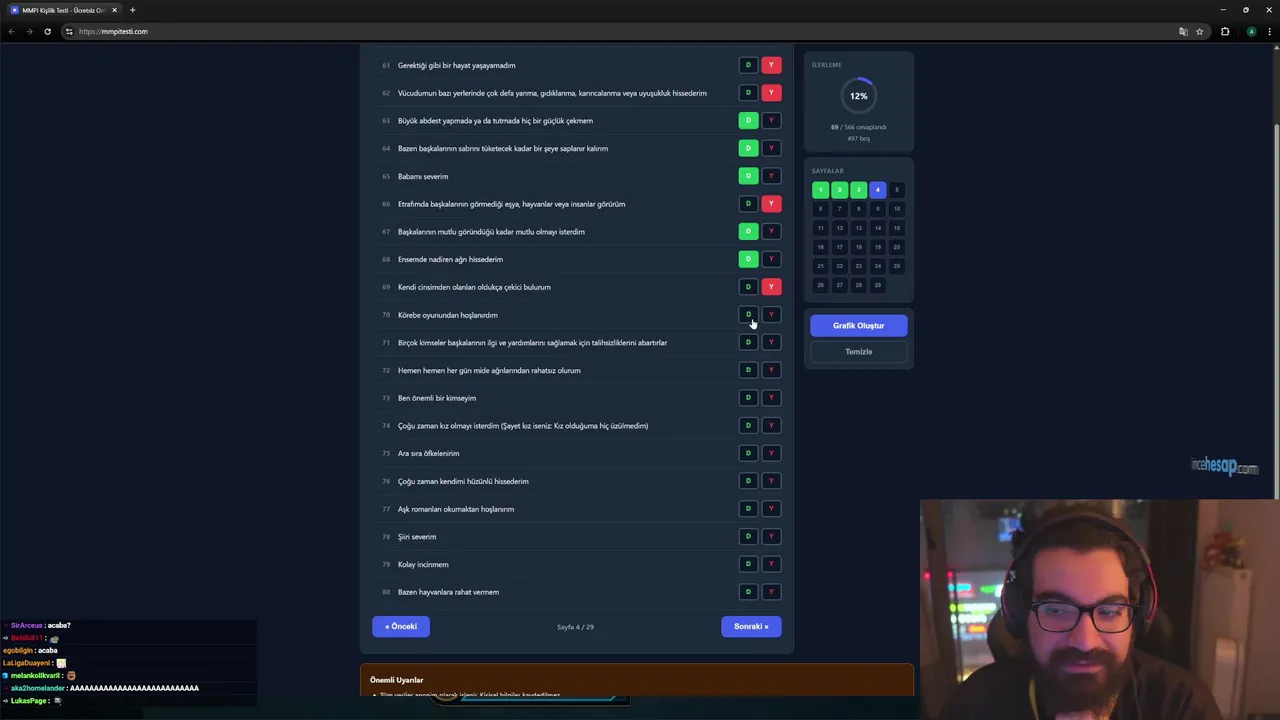Screen dimensions: 1280x720
Task: Answer Y for question 74 Çoğu zaman kız olmayı
Action: coord(771,425)
